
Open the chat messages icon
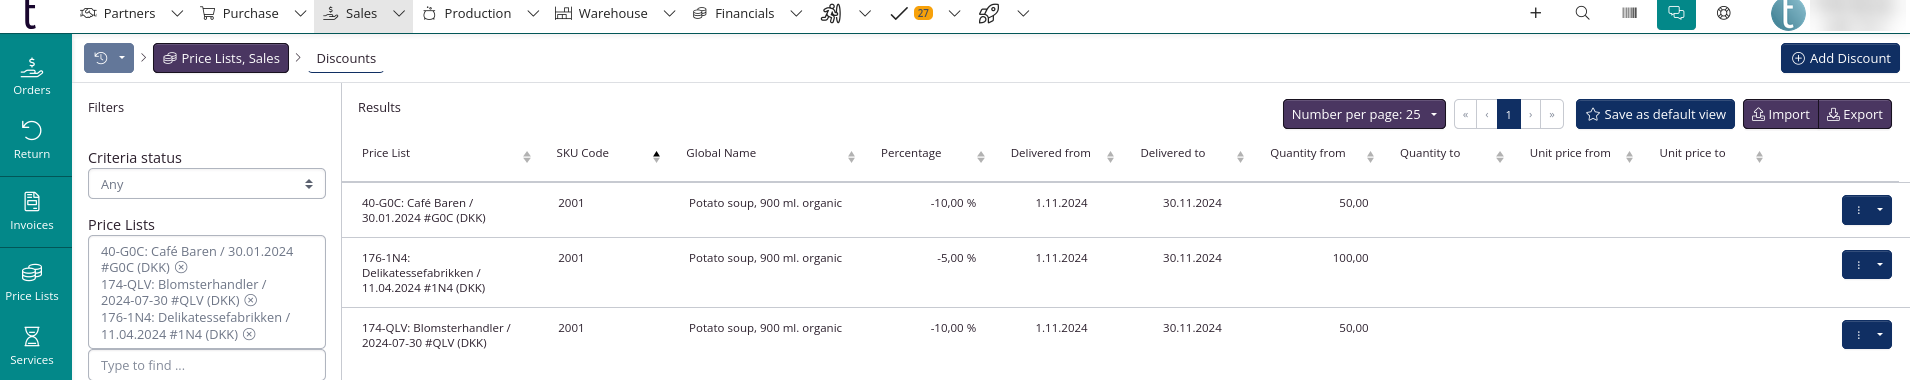(x=1676, y=14)
